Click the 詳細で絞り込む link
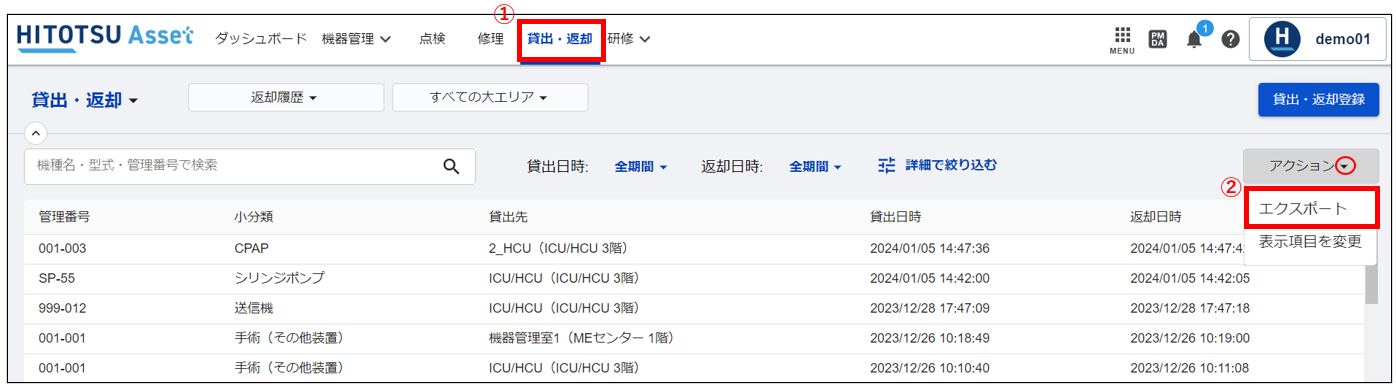 tap(951, 165)
